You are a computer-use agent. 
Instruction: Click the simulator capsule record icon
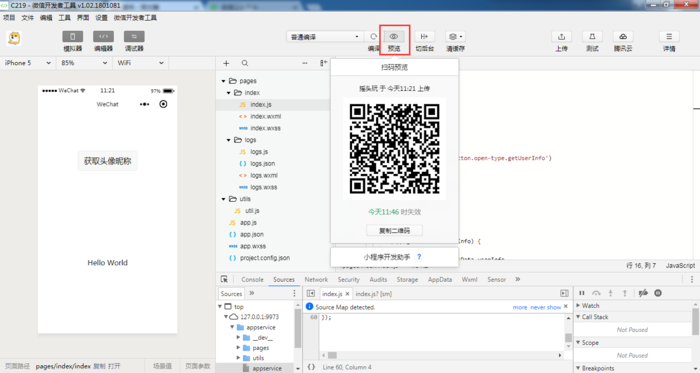click(163, 104)
